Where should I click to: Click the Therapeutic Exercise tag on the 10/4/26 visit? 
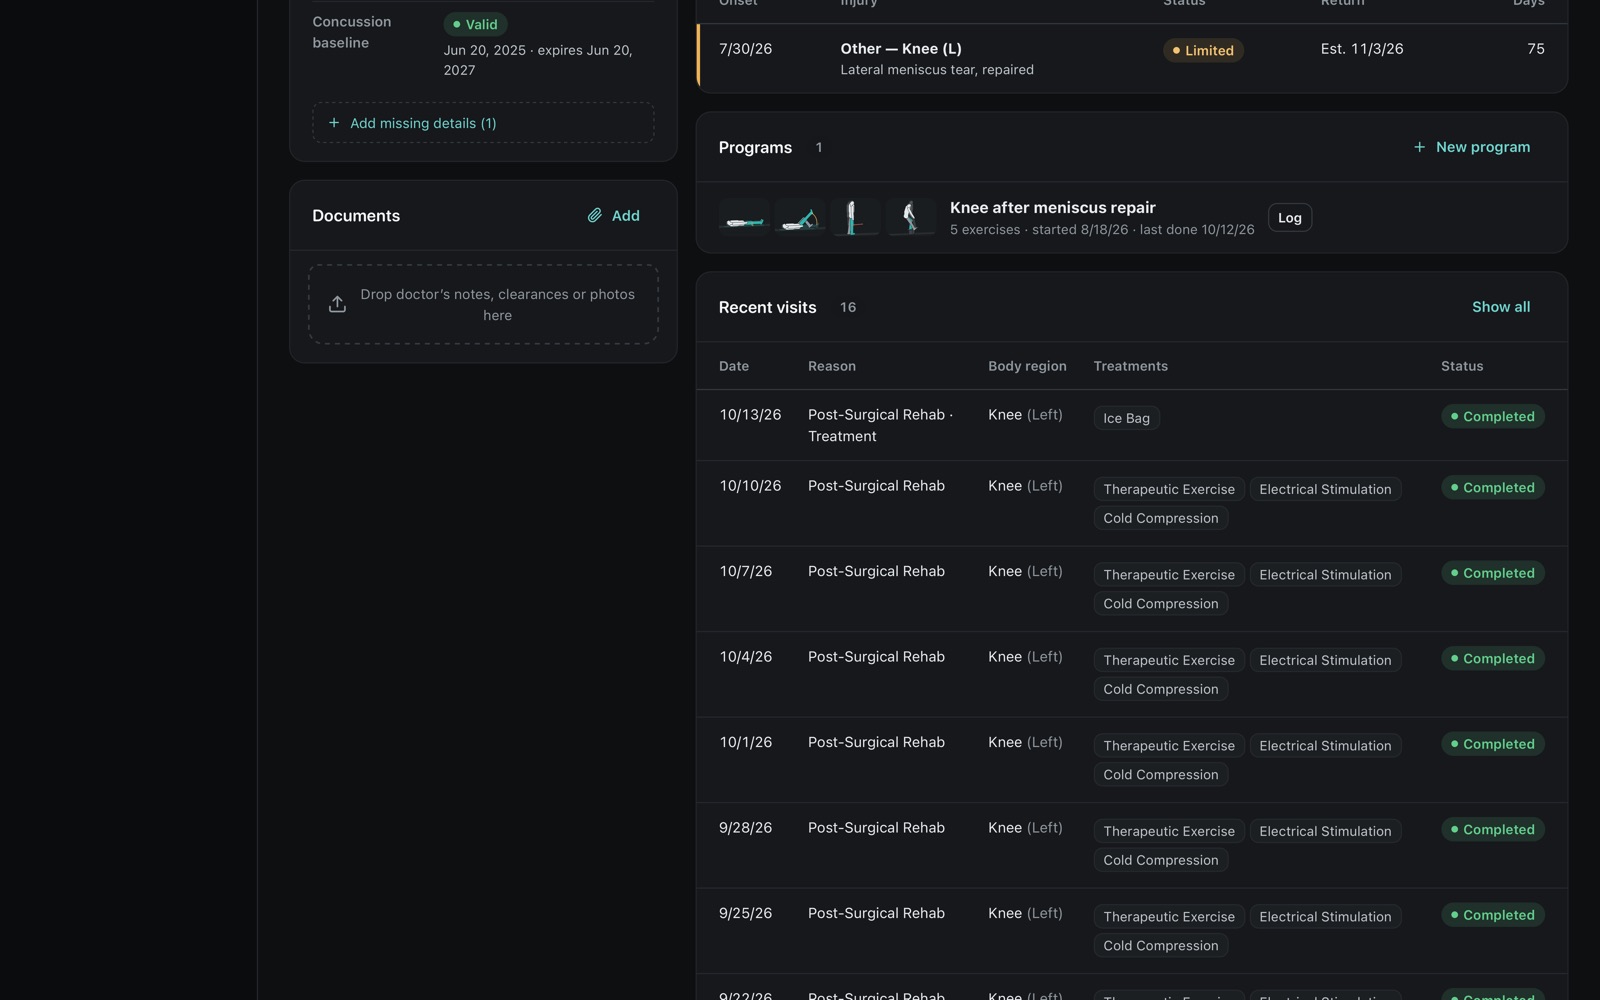(x=1169, y=660)
